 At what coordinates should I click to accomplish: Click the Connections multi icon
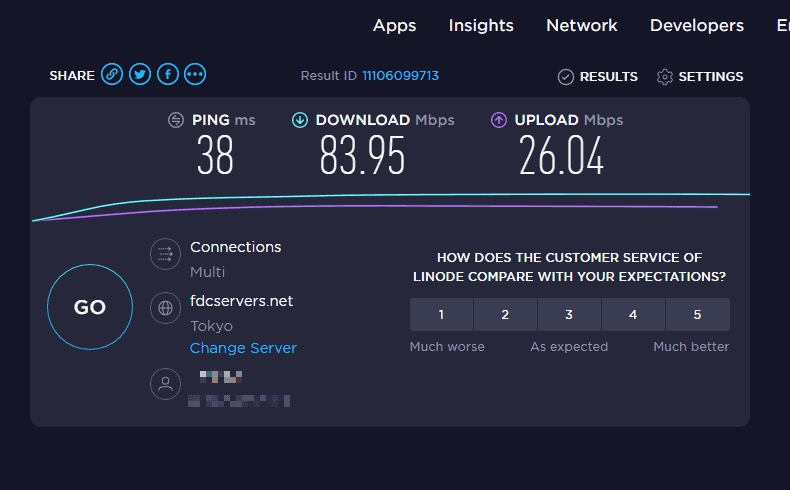tap(163, 254)
